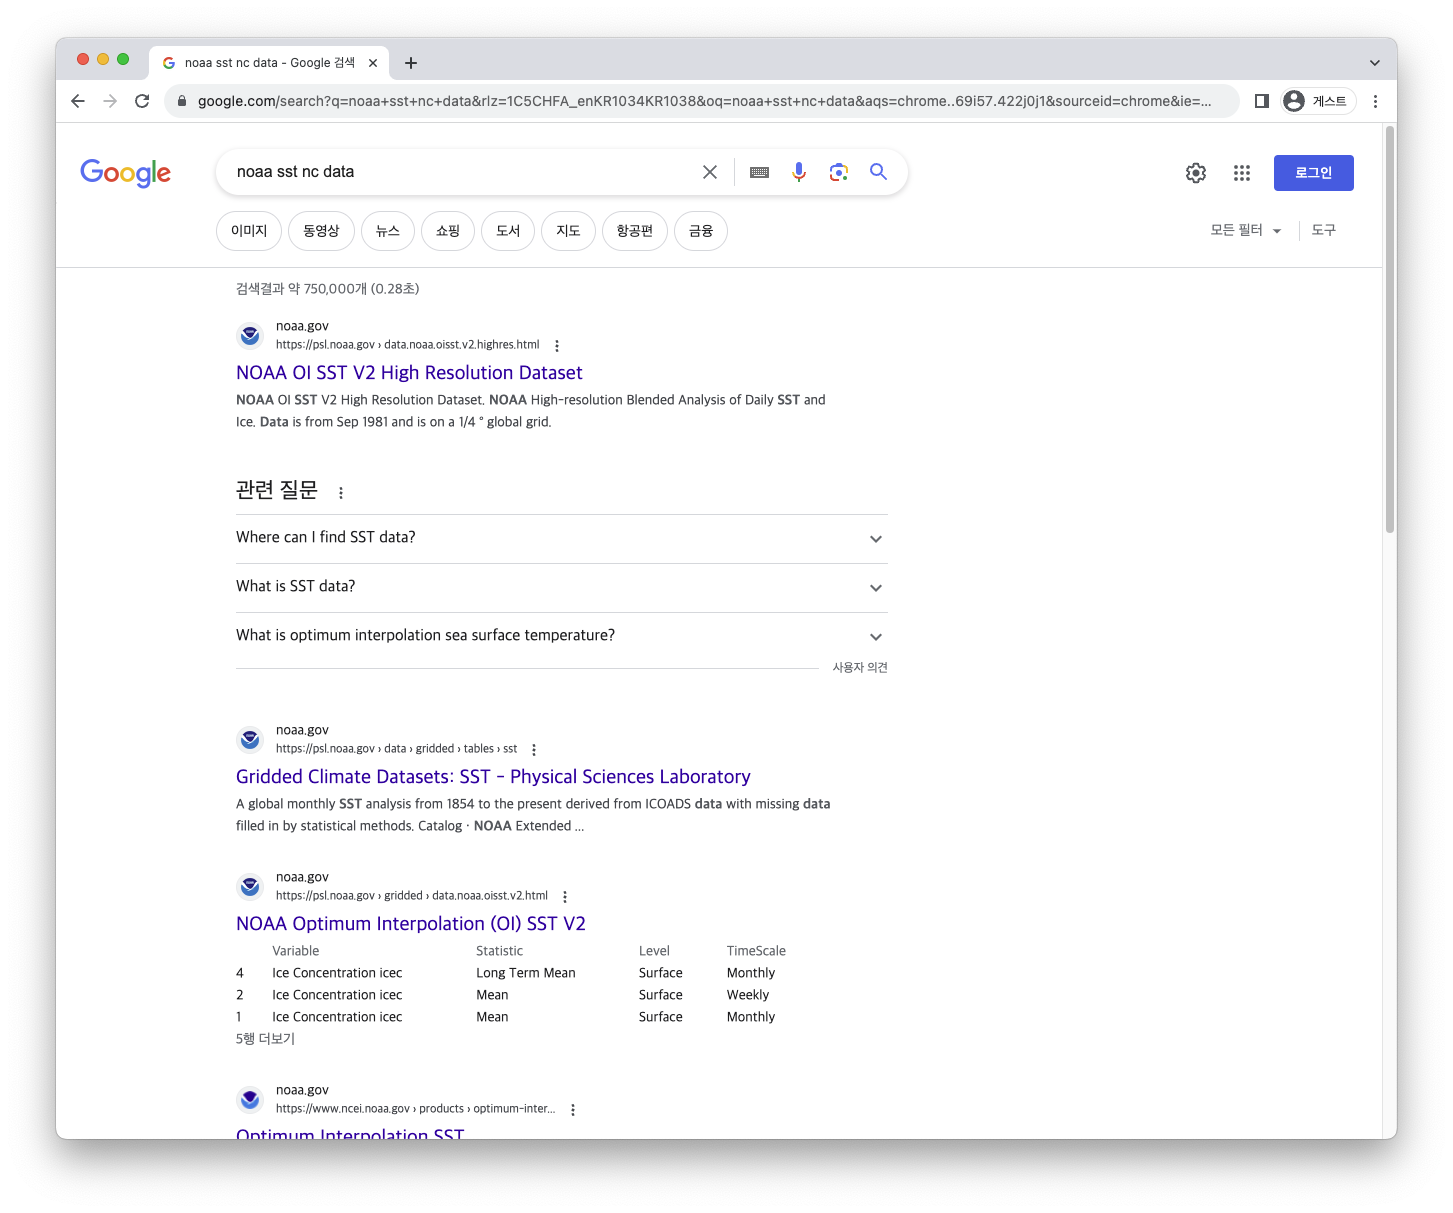The width and height of the screenshot is (1453, 1213).
Task: Switch to the 뉴스 results tab
Action: pos(388,231)
